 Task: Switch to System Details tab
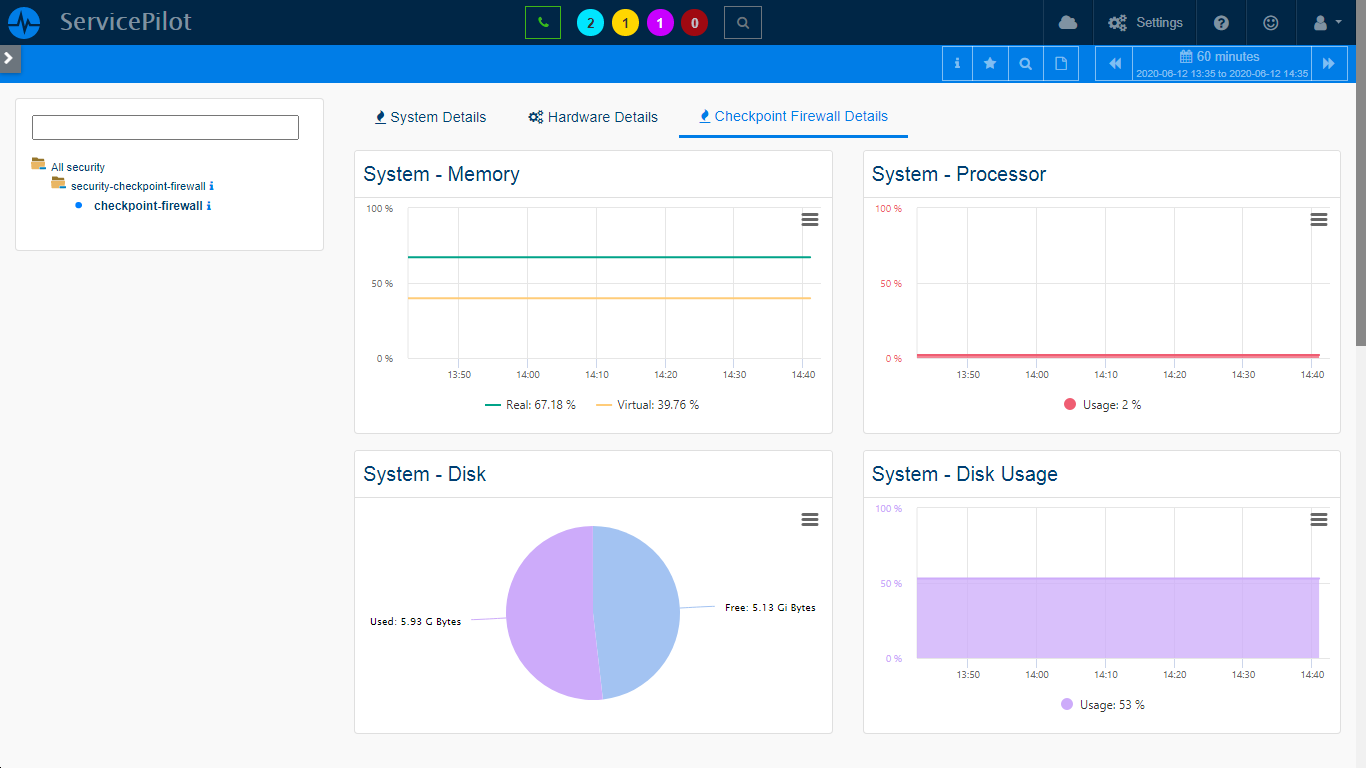[x=430, y=117]
